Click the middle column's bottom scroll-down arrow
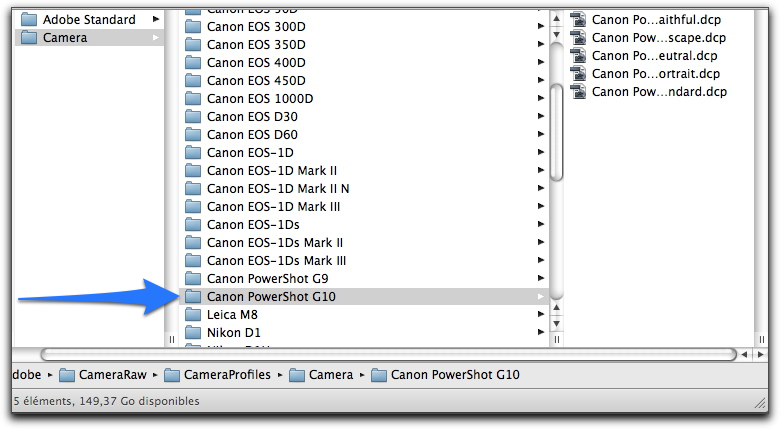The height and width of the screenshot is (429, 780). click(x=557, y=324)
